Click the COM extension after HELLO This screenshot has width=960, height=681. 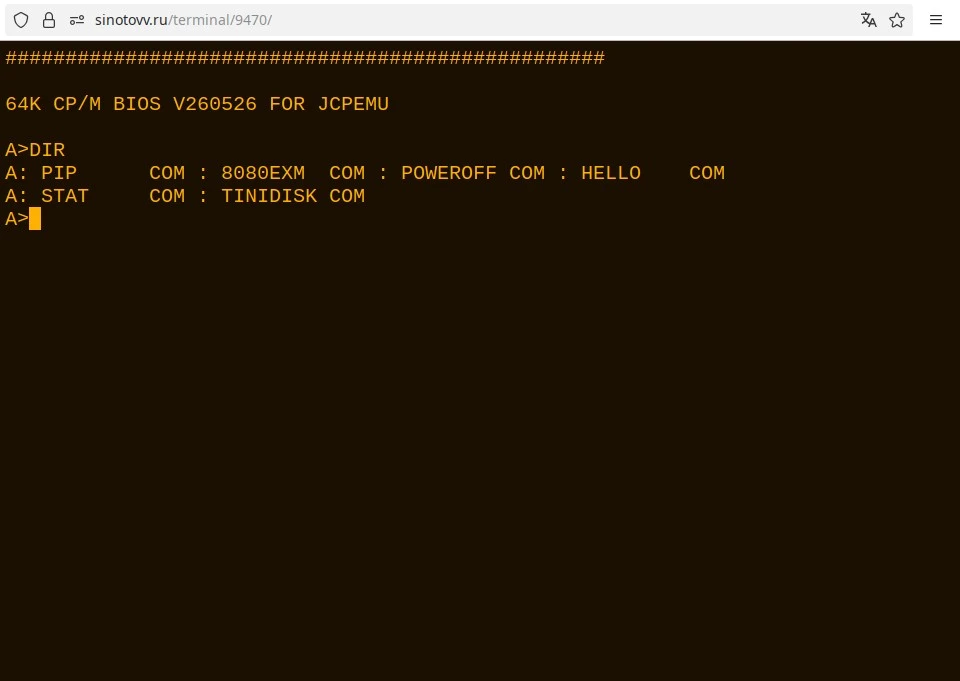pos(707,173)
